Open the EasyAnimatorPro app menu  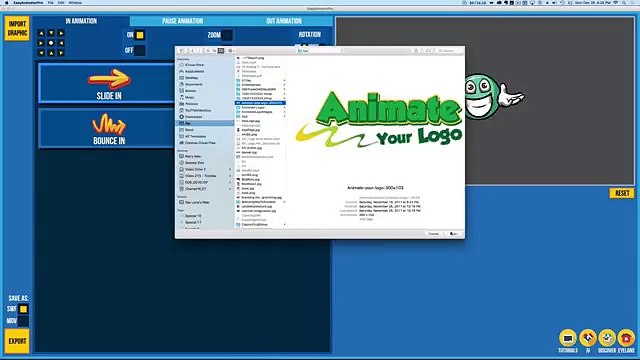coord(28,2)
